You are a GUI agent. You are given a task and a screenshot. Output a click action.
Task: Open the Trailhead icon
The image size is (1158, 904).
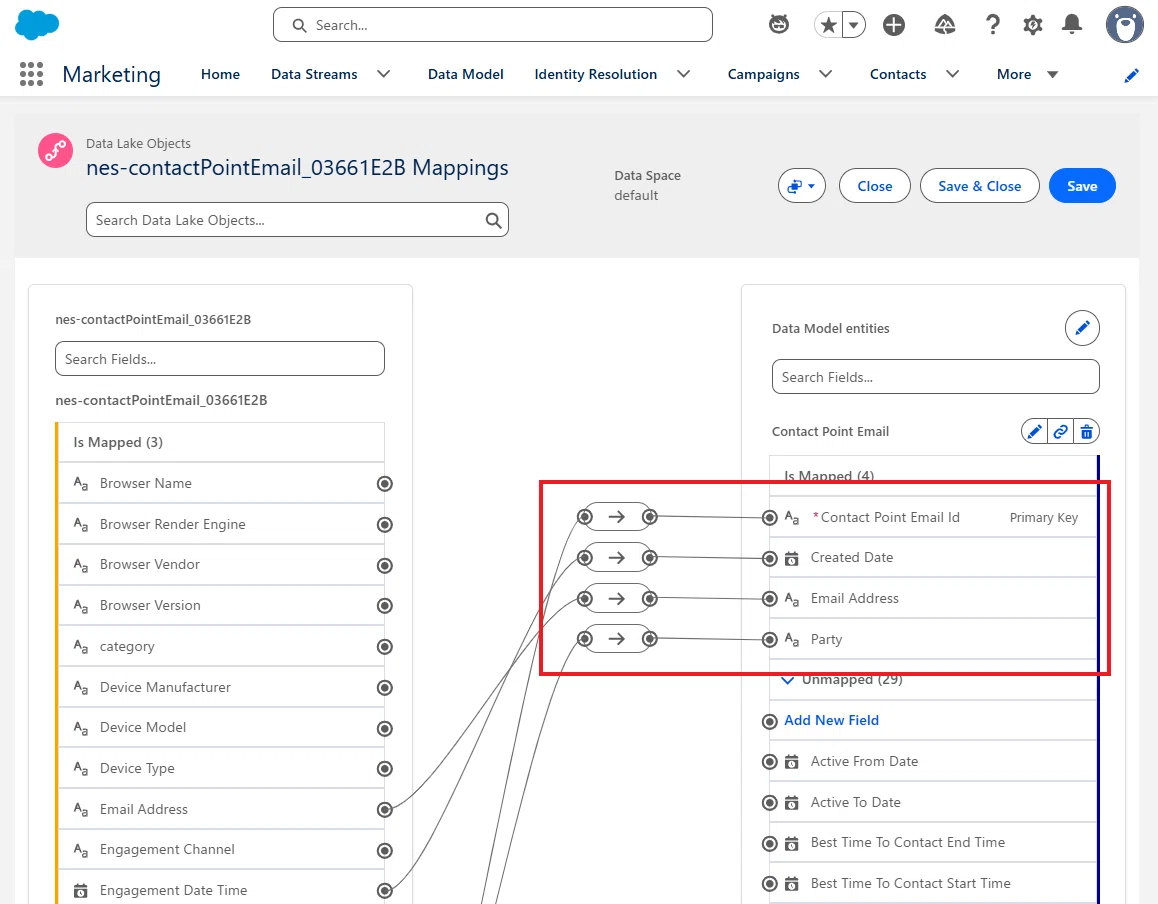tap(945, 25)
